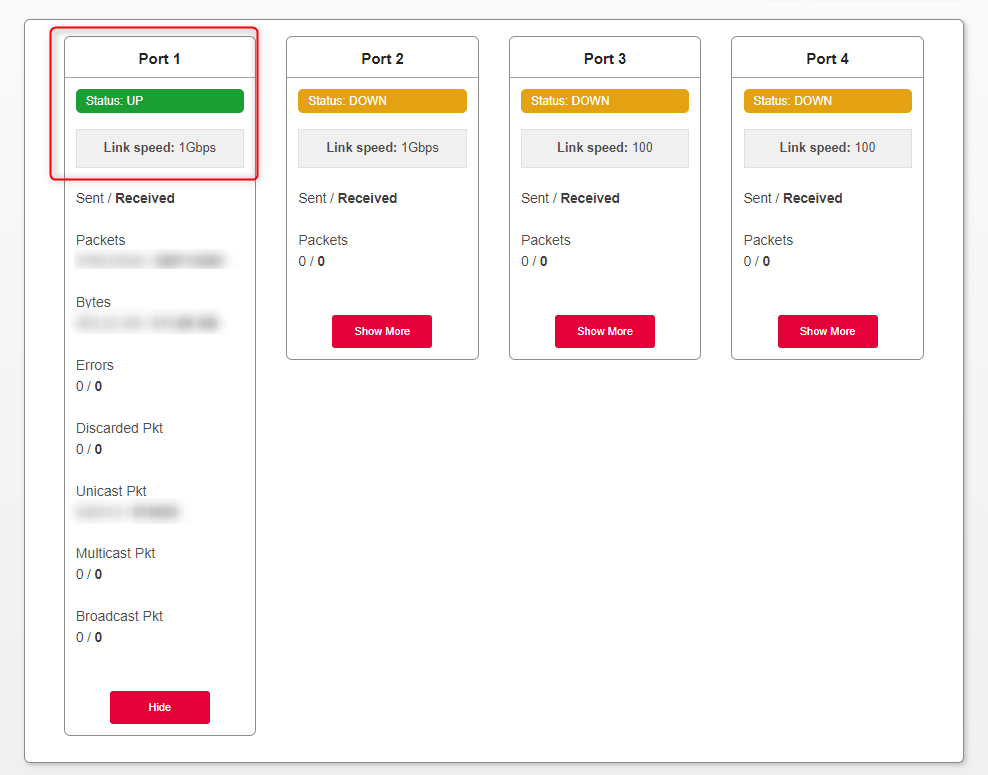Select the Broadcast Pkt label
Image resolution: width=988 pixels, height=775 pixels.
[119, 616]
